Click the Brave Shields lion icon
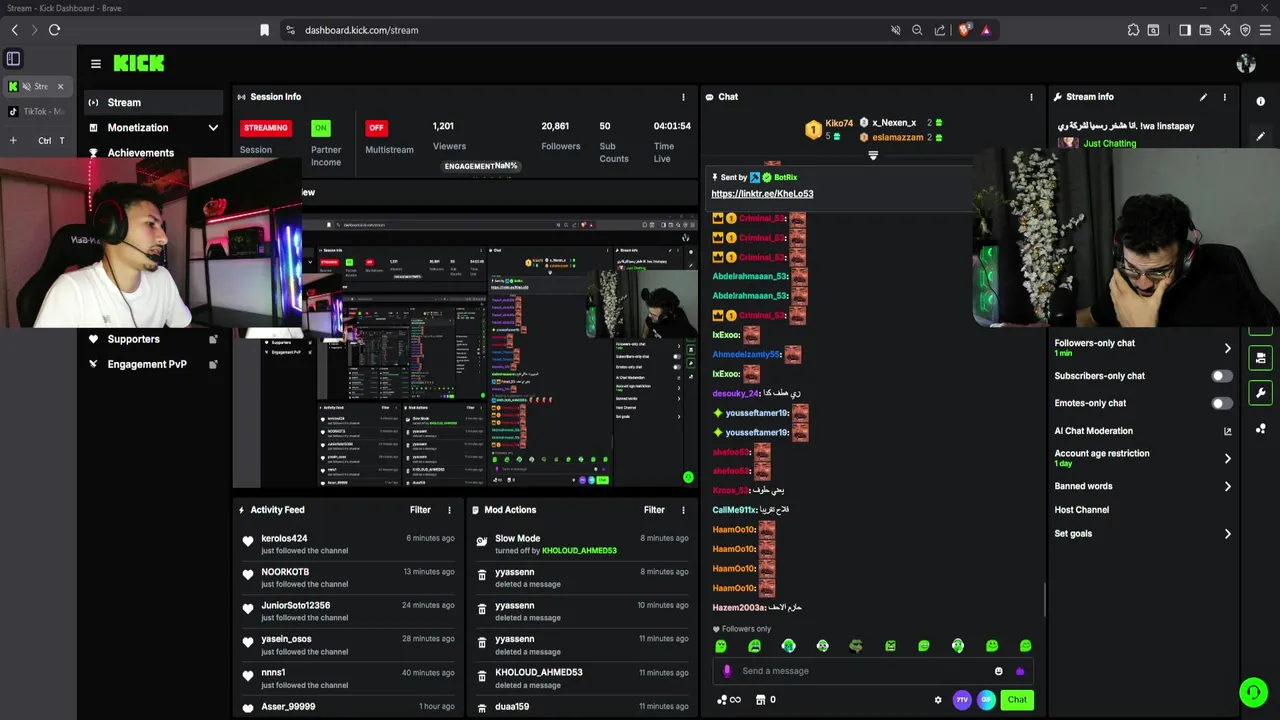This screenshot has width=1280, height=720. 964,30
